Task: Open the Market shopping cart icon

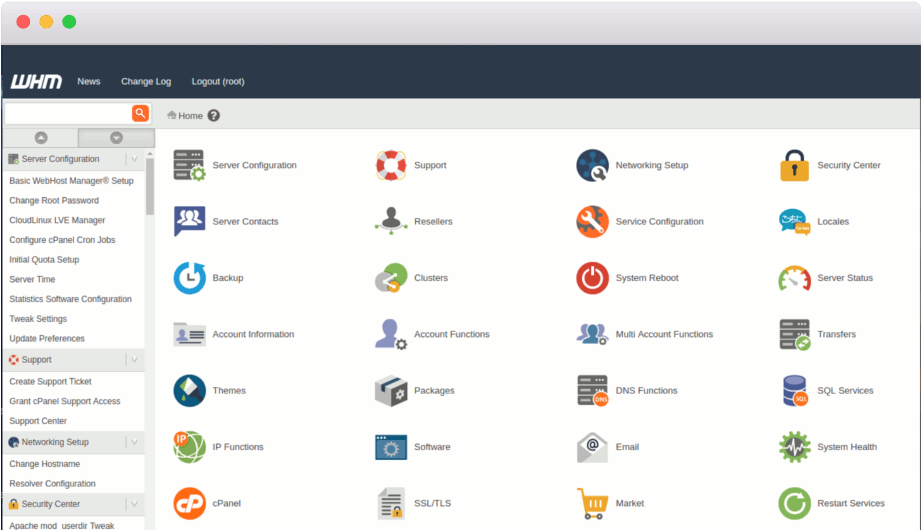Action: pos(592,504)
